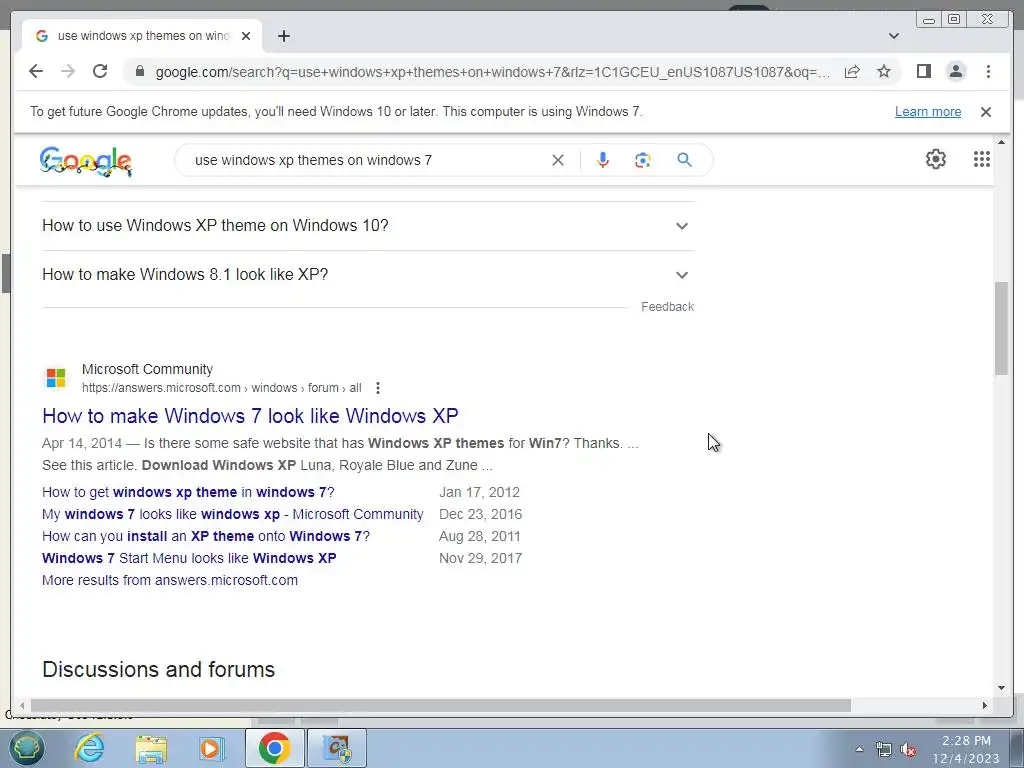Open Learn more about Chrome updates

pyautogui.click(x=927, y=112)
